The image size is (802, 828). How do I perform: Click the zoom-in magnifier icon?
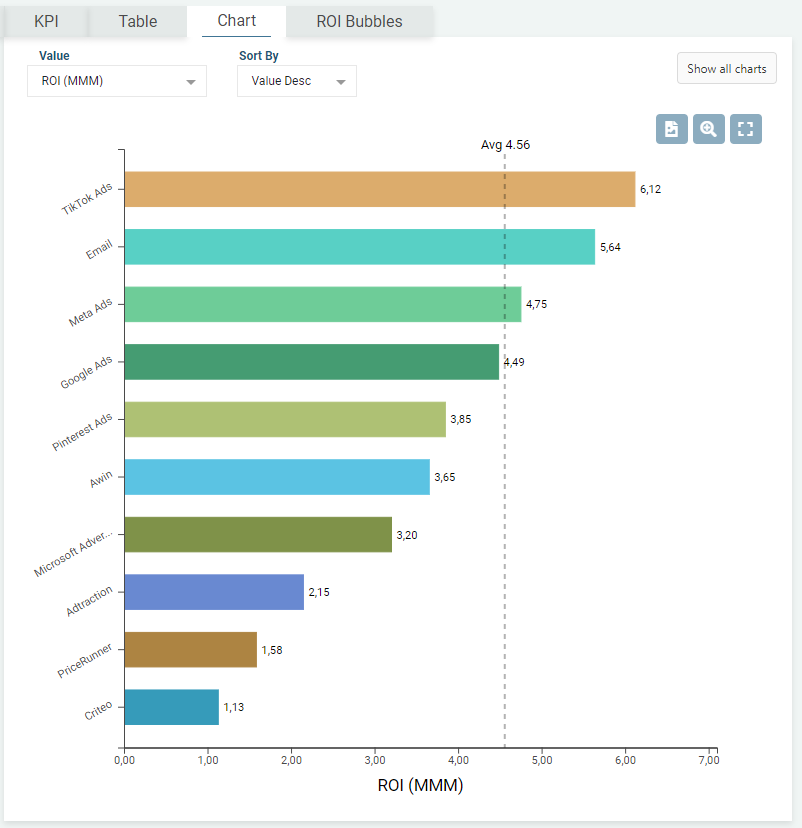pos(709,129)
